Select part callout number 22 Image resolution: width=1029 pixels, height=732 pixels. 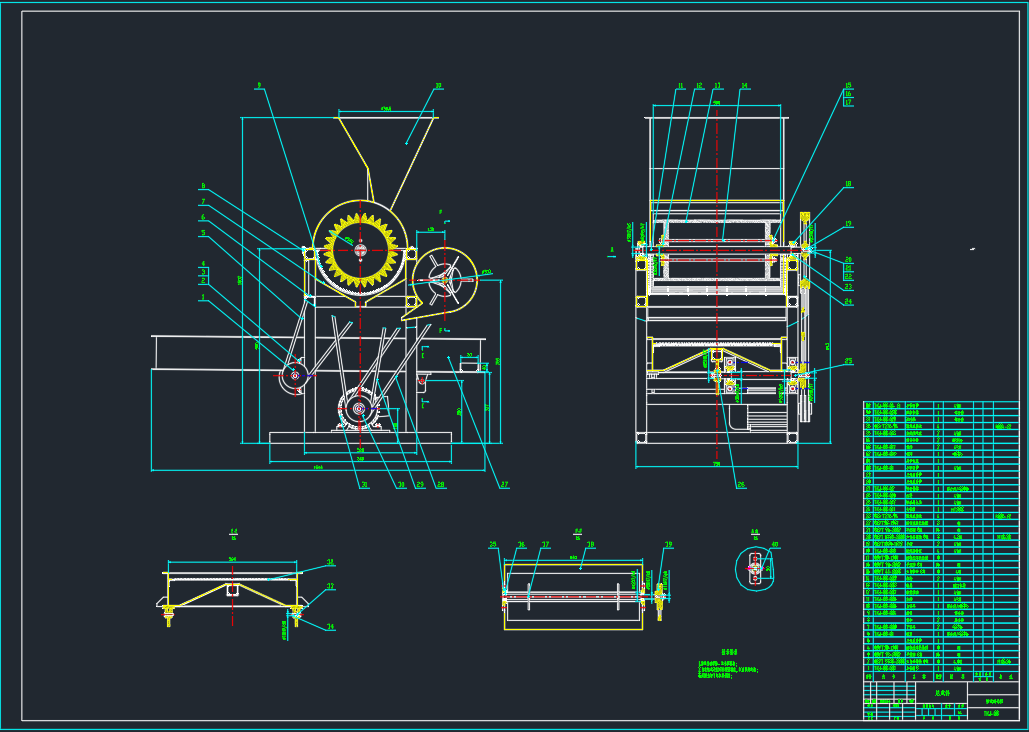tap(849, 276)
